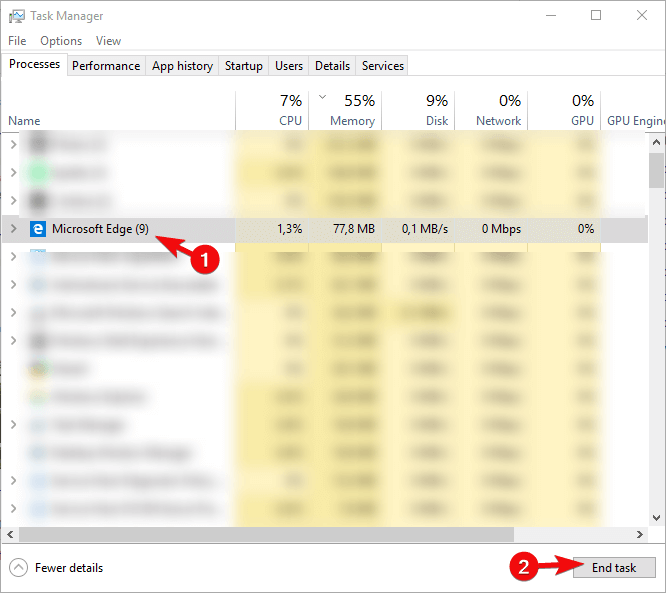Sort by Memory column header
Screen dimensions: 666x593
tap(345, 110)
